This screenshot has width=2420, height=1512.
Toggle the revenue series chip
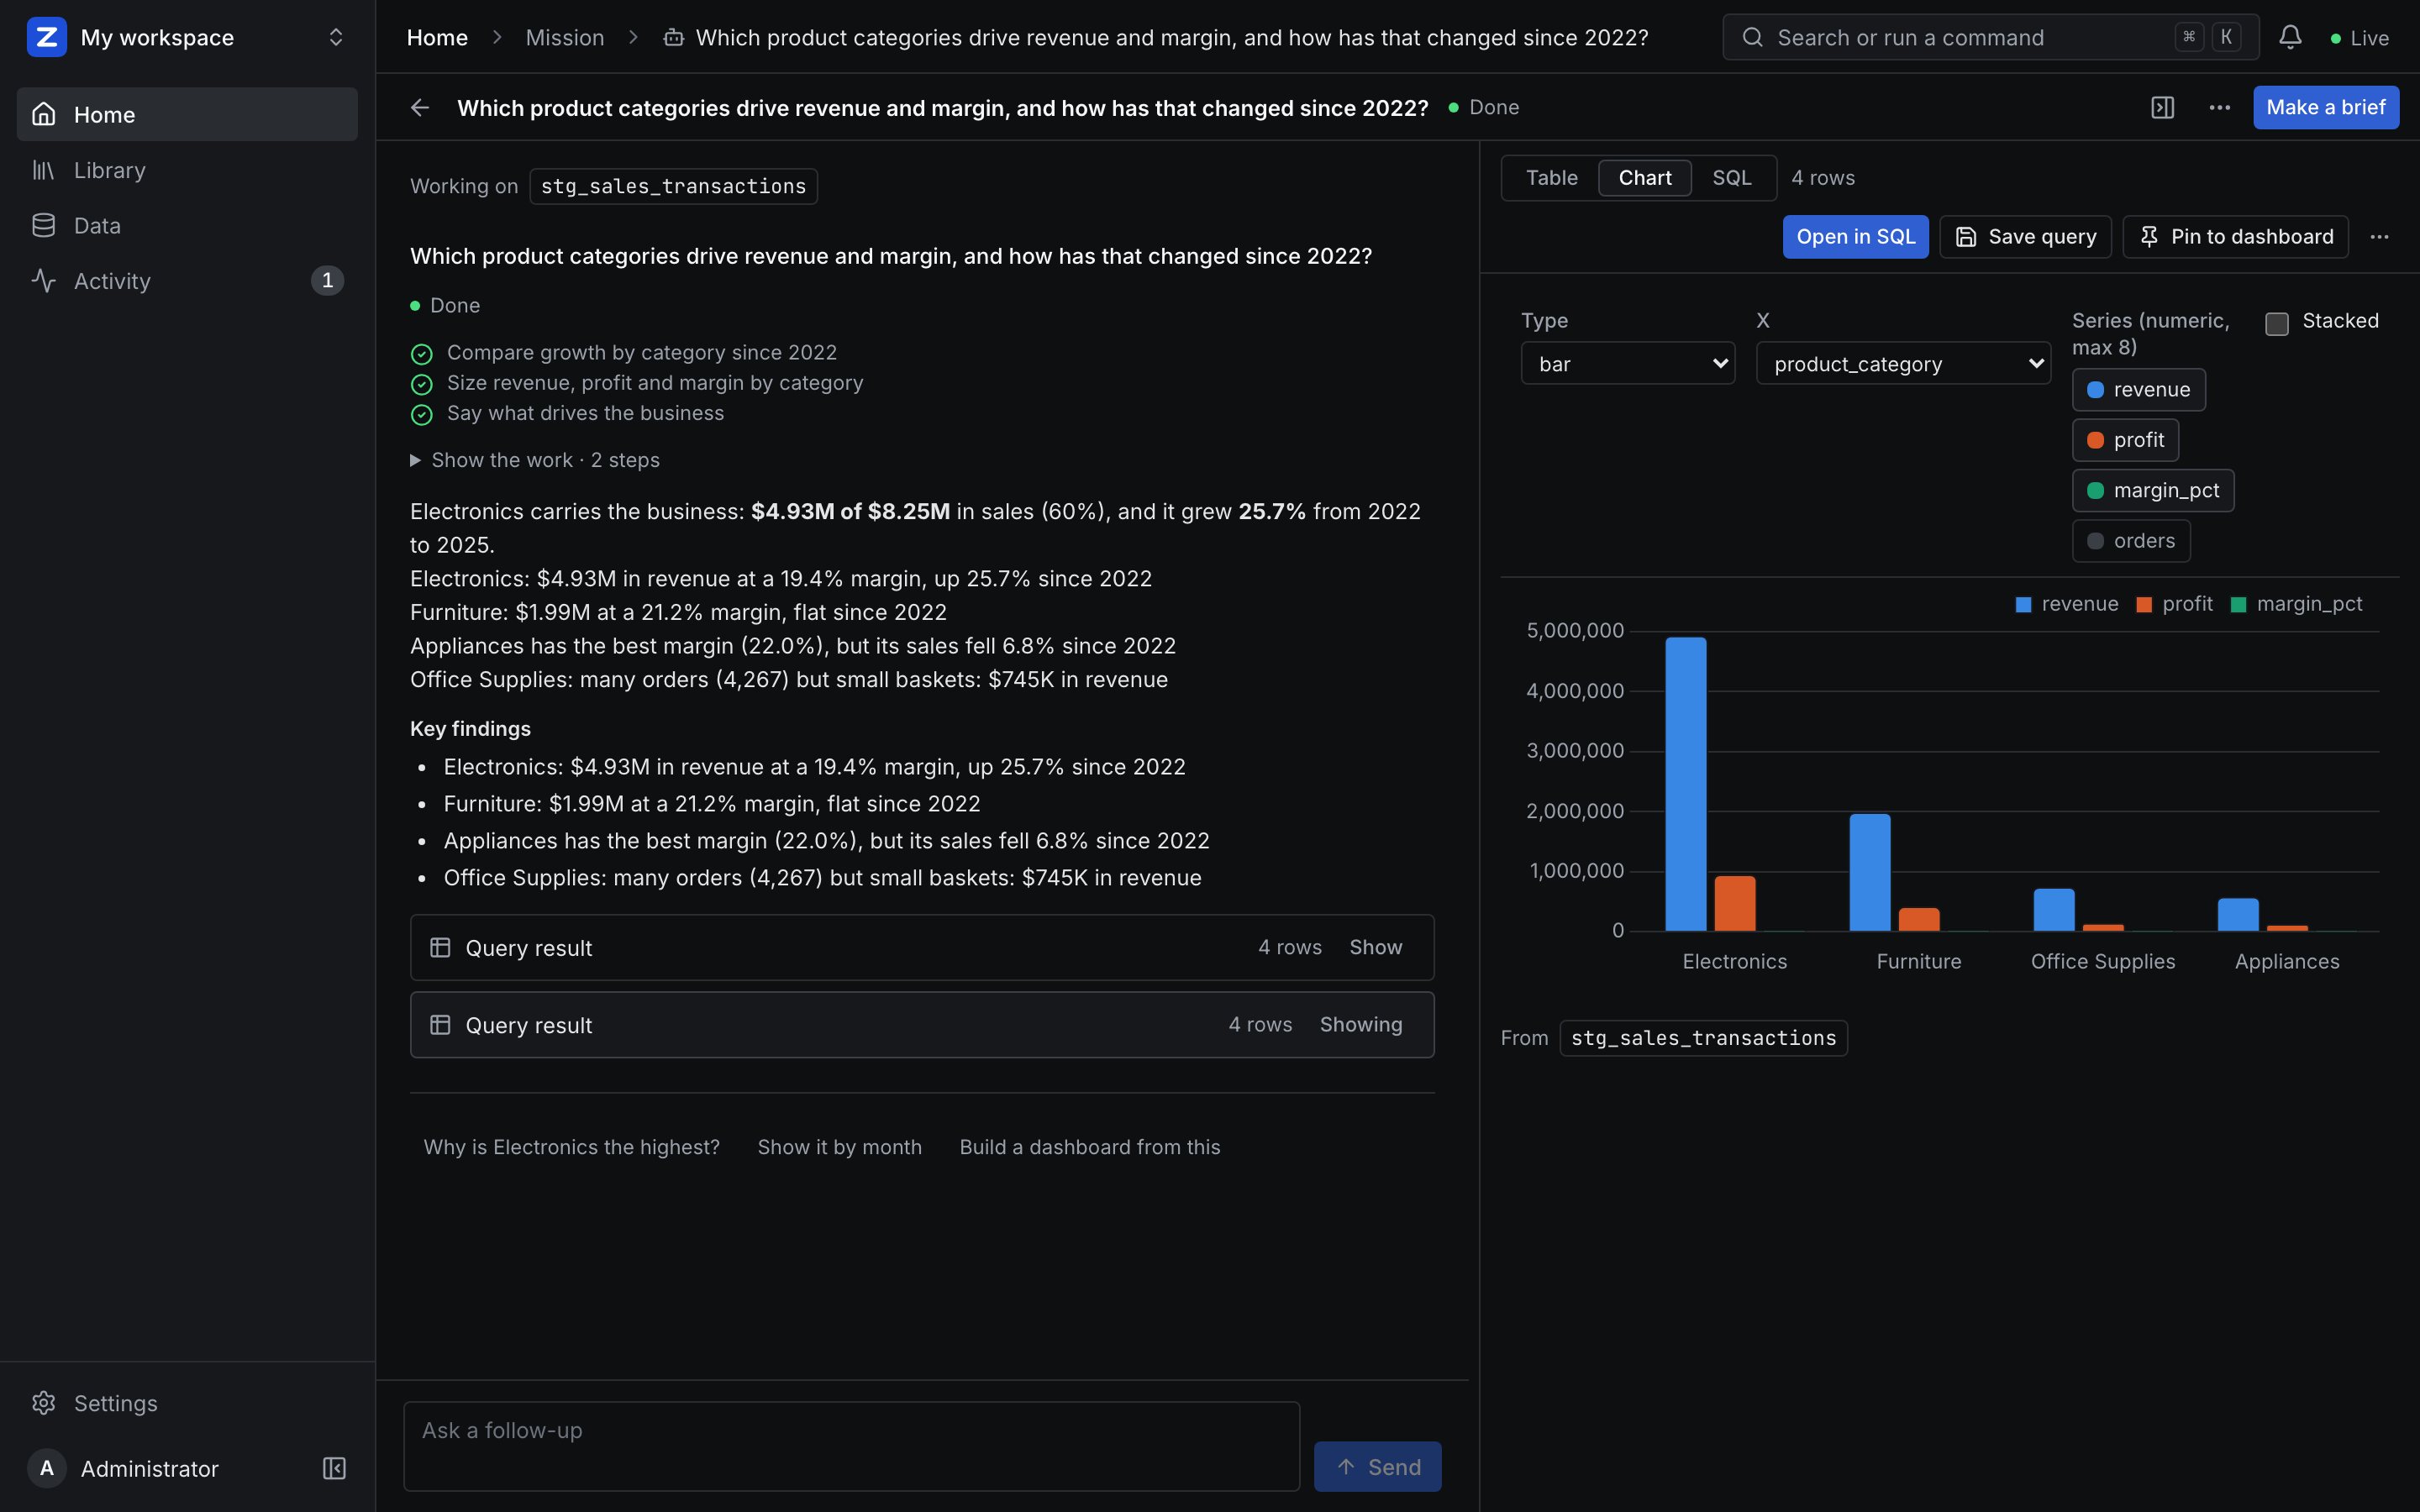pyautogui.click(x=2138, y=390)
